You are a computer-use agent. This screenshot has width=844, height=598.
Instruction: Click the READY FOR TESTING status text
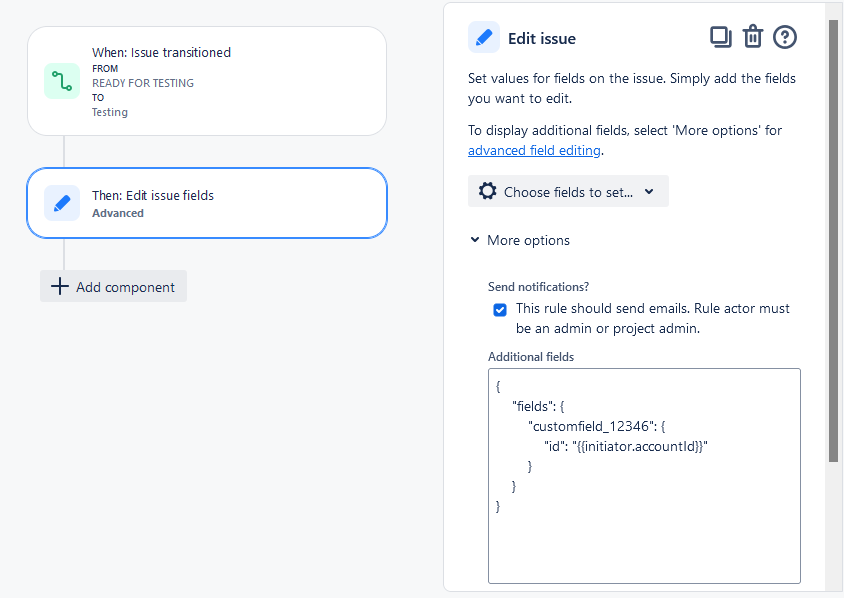(x=143, y=83)
